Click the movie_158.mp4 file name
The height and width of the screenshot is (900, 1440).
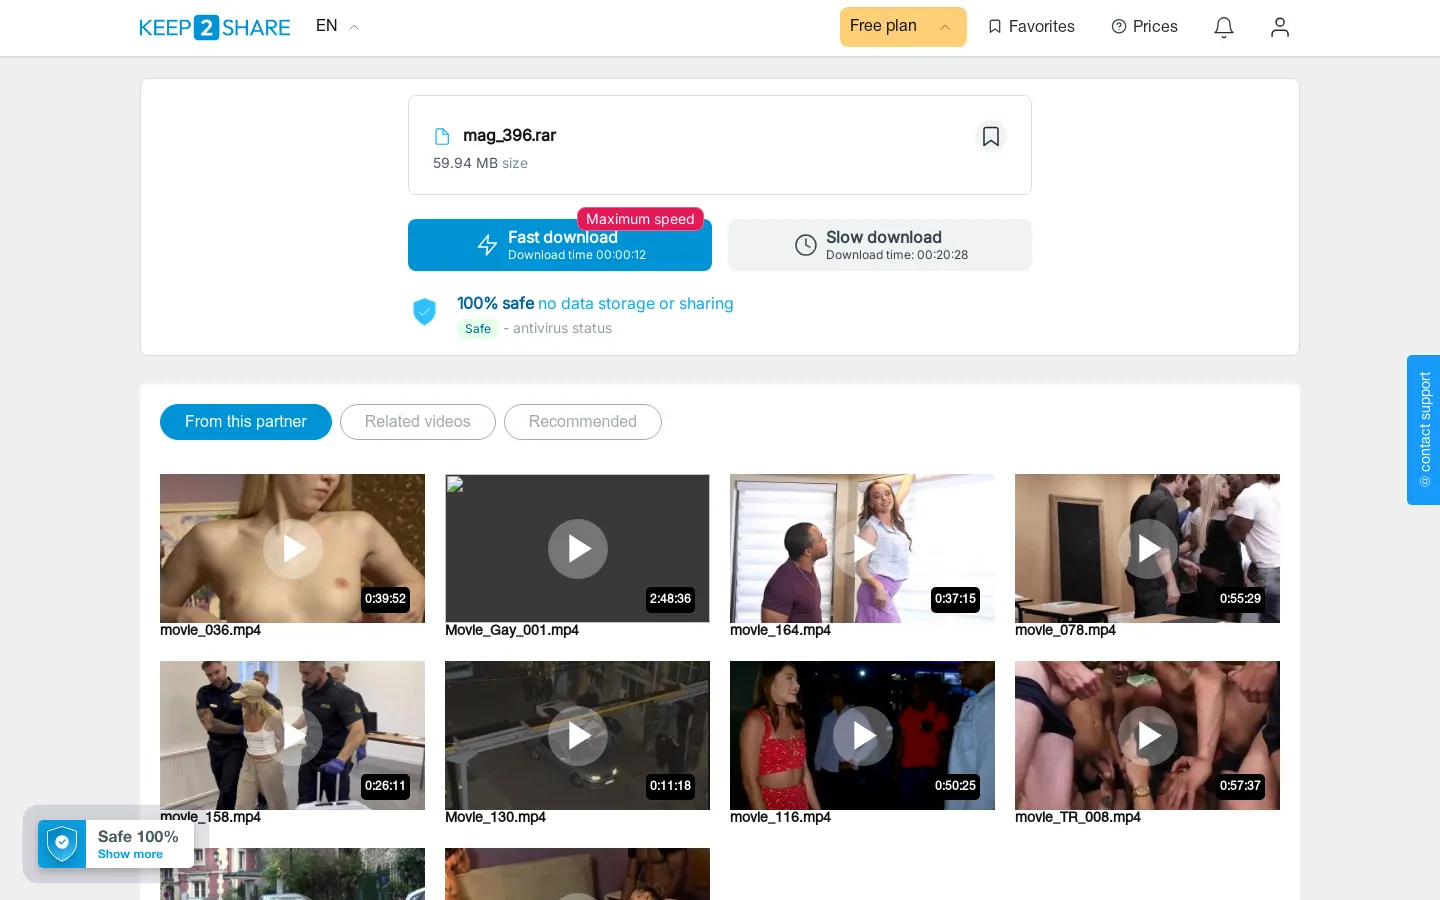point(210,817)
